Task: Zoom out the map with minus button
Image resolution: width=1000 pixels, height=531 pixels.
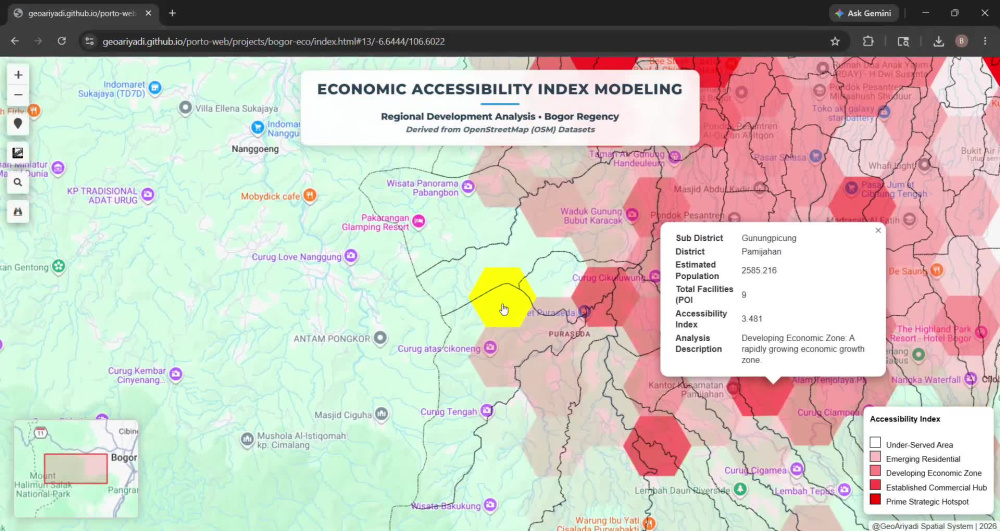Action: 18,94
